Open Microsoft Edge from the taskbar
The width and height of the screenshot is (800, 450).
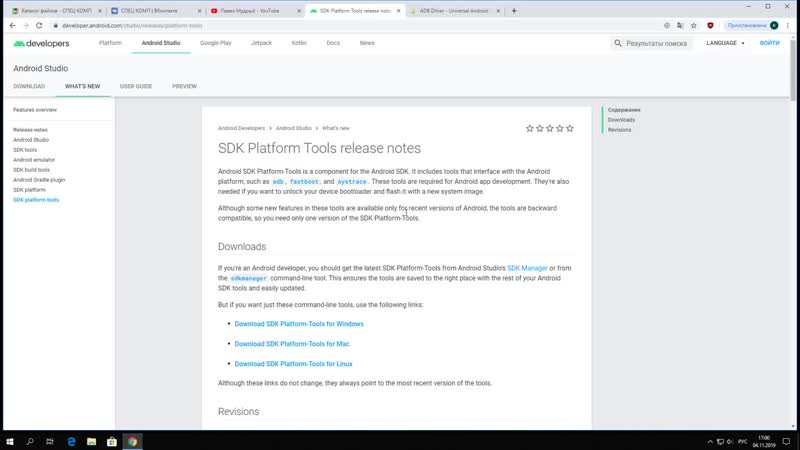coord(72,441)
